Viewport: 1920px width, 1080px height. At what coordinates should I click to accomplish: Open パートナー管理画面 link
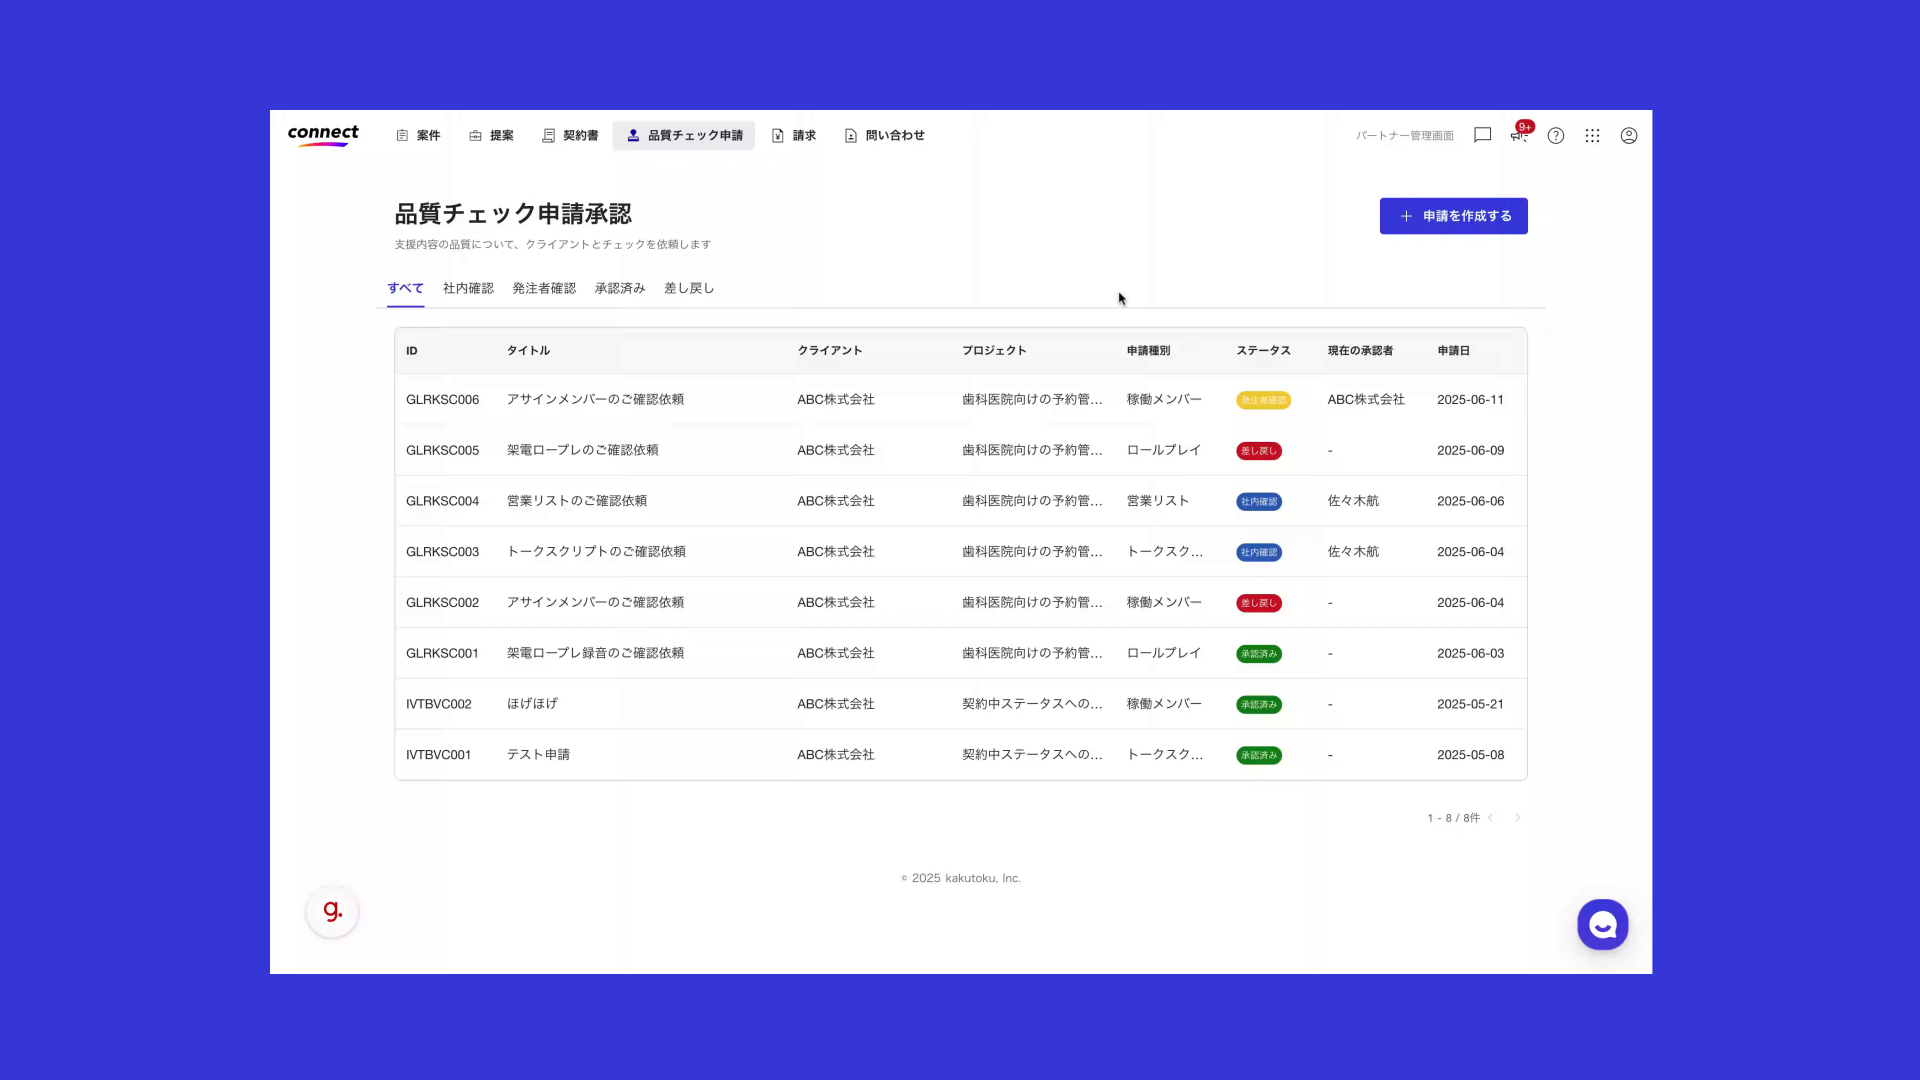point(1404,136)
